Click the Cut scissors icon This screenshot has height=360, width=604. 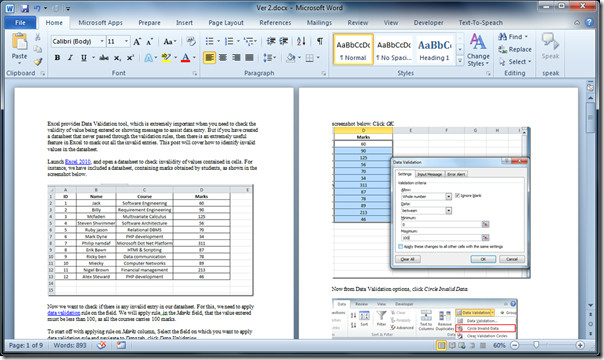[38, 37]
